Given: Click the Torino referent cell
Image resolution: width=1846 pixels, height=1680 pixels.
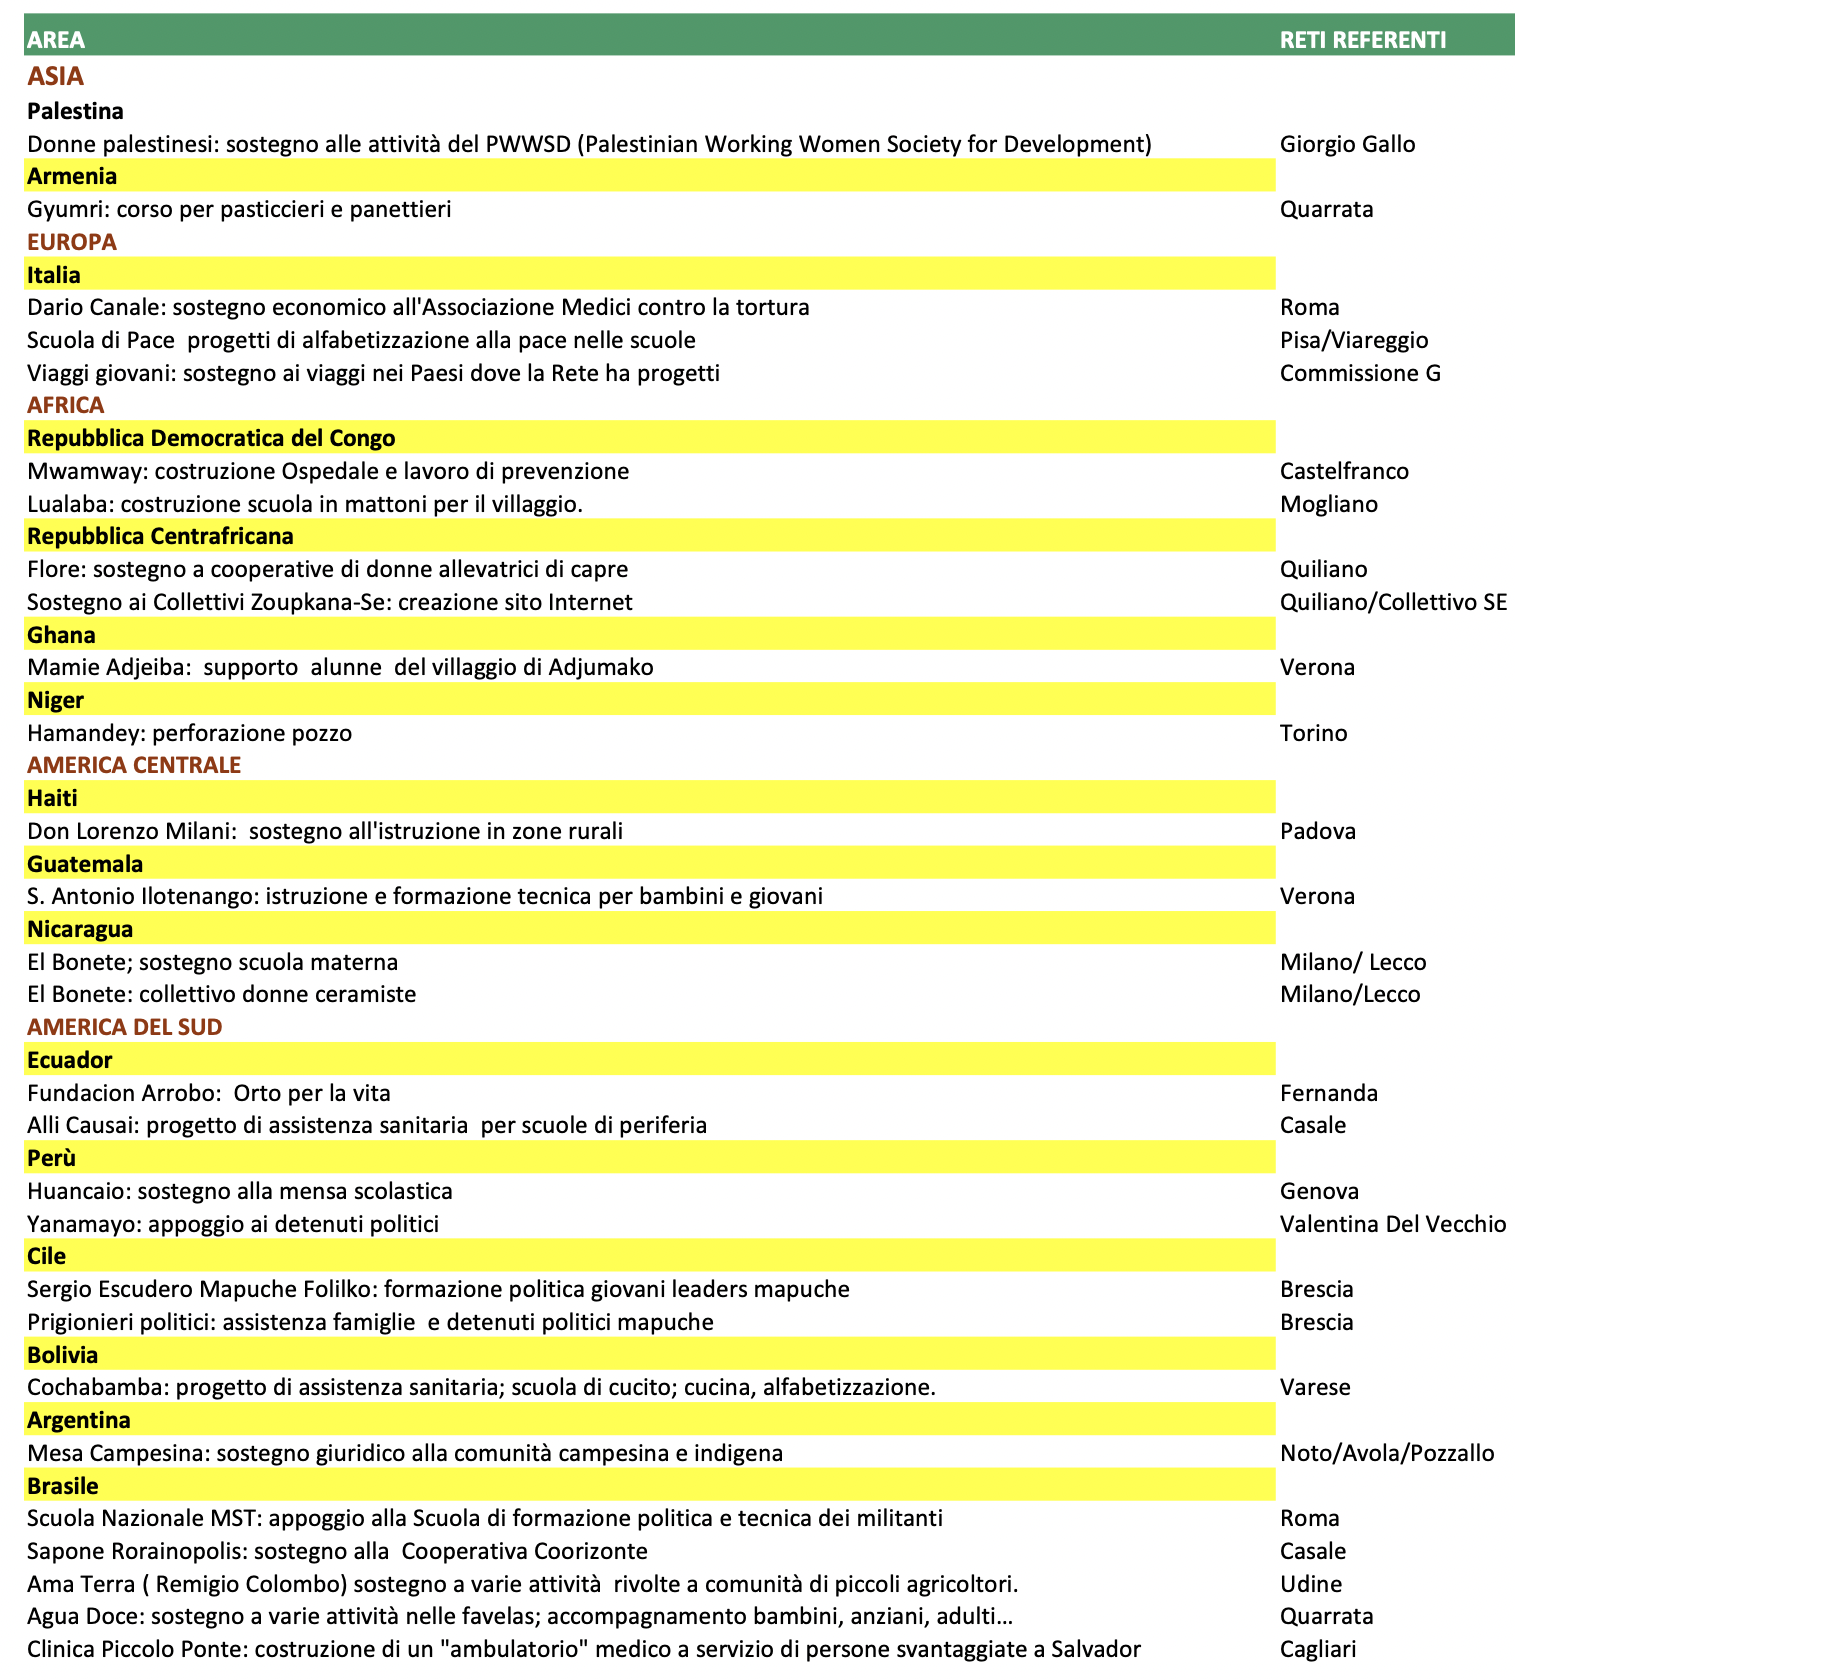Looking at the screenshot, I should pos(1314,733).
